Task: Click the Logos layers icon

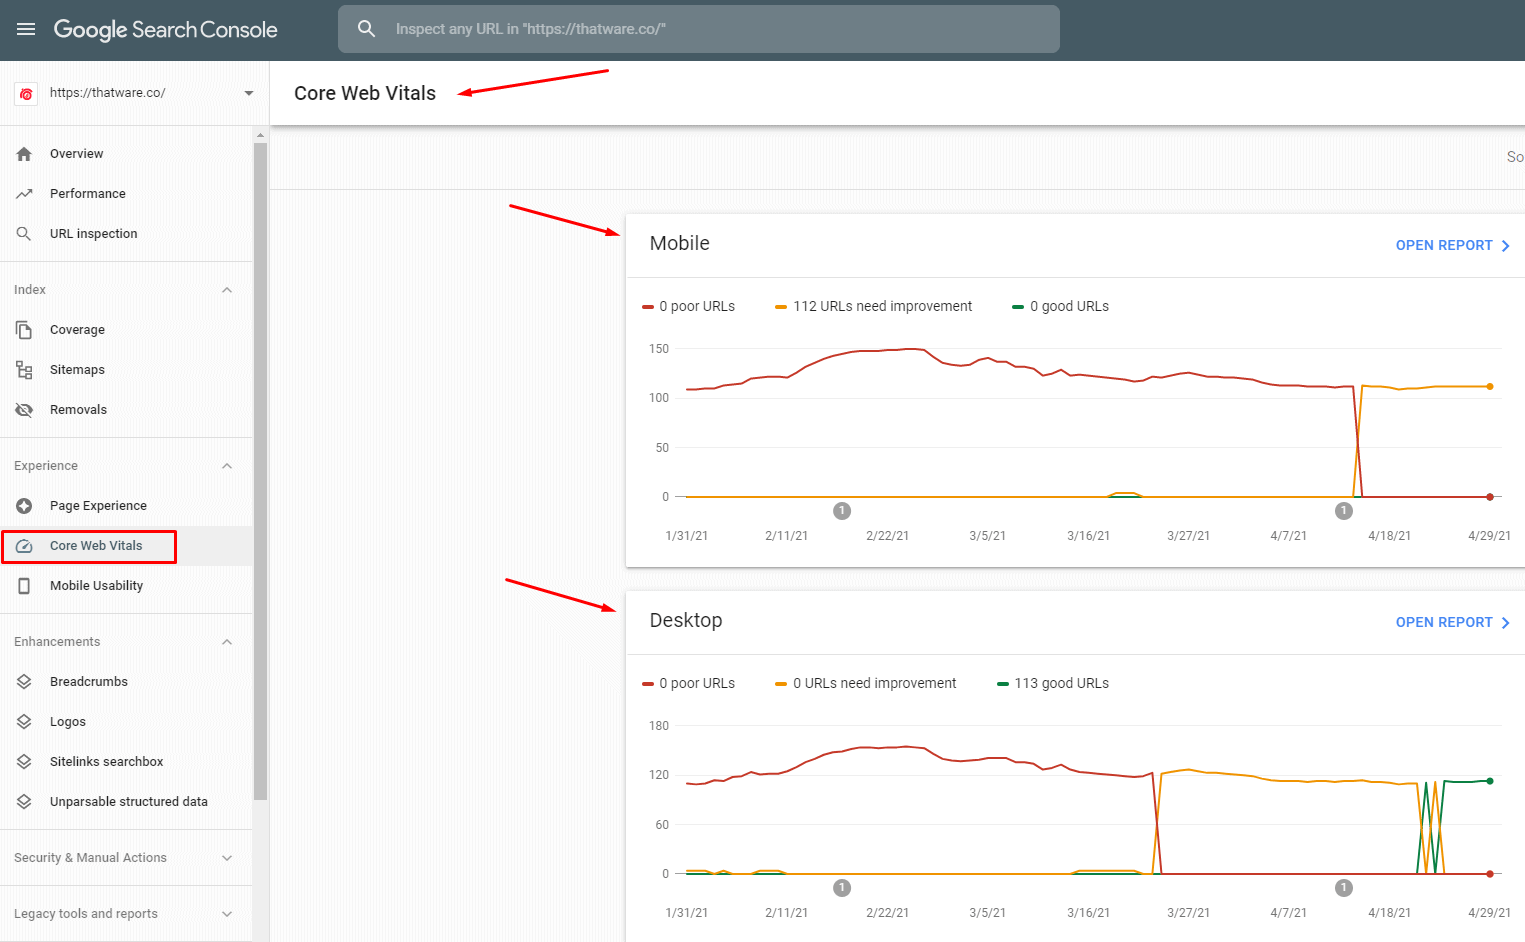Action: coord(24,722)
